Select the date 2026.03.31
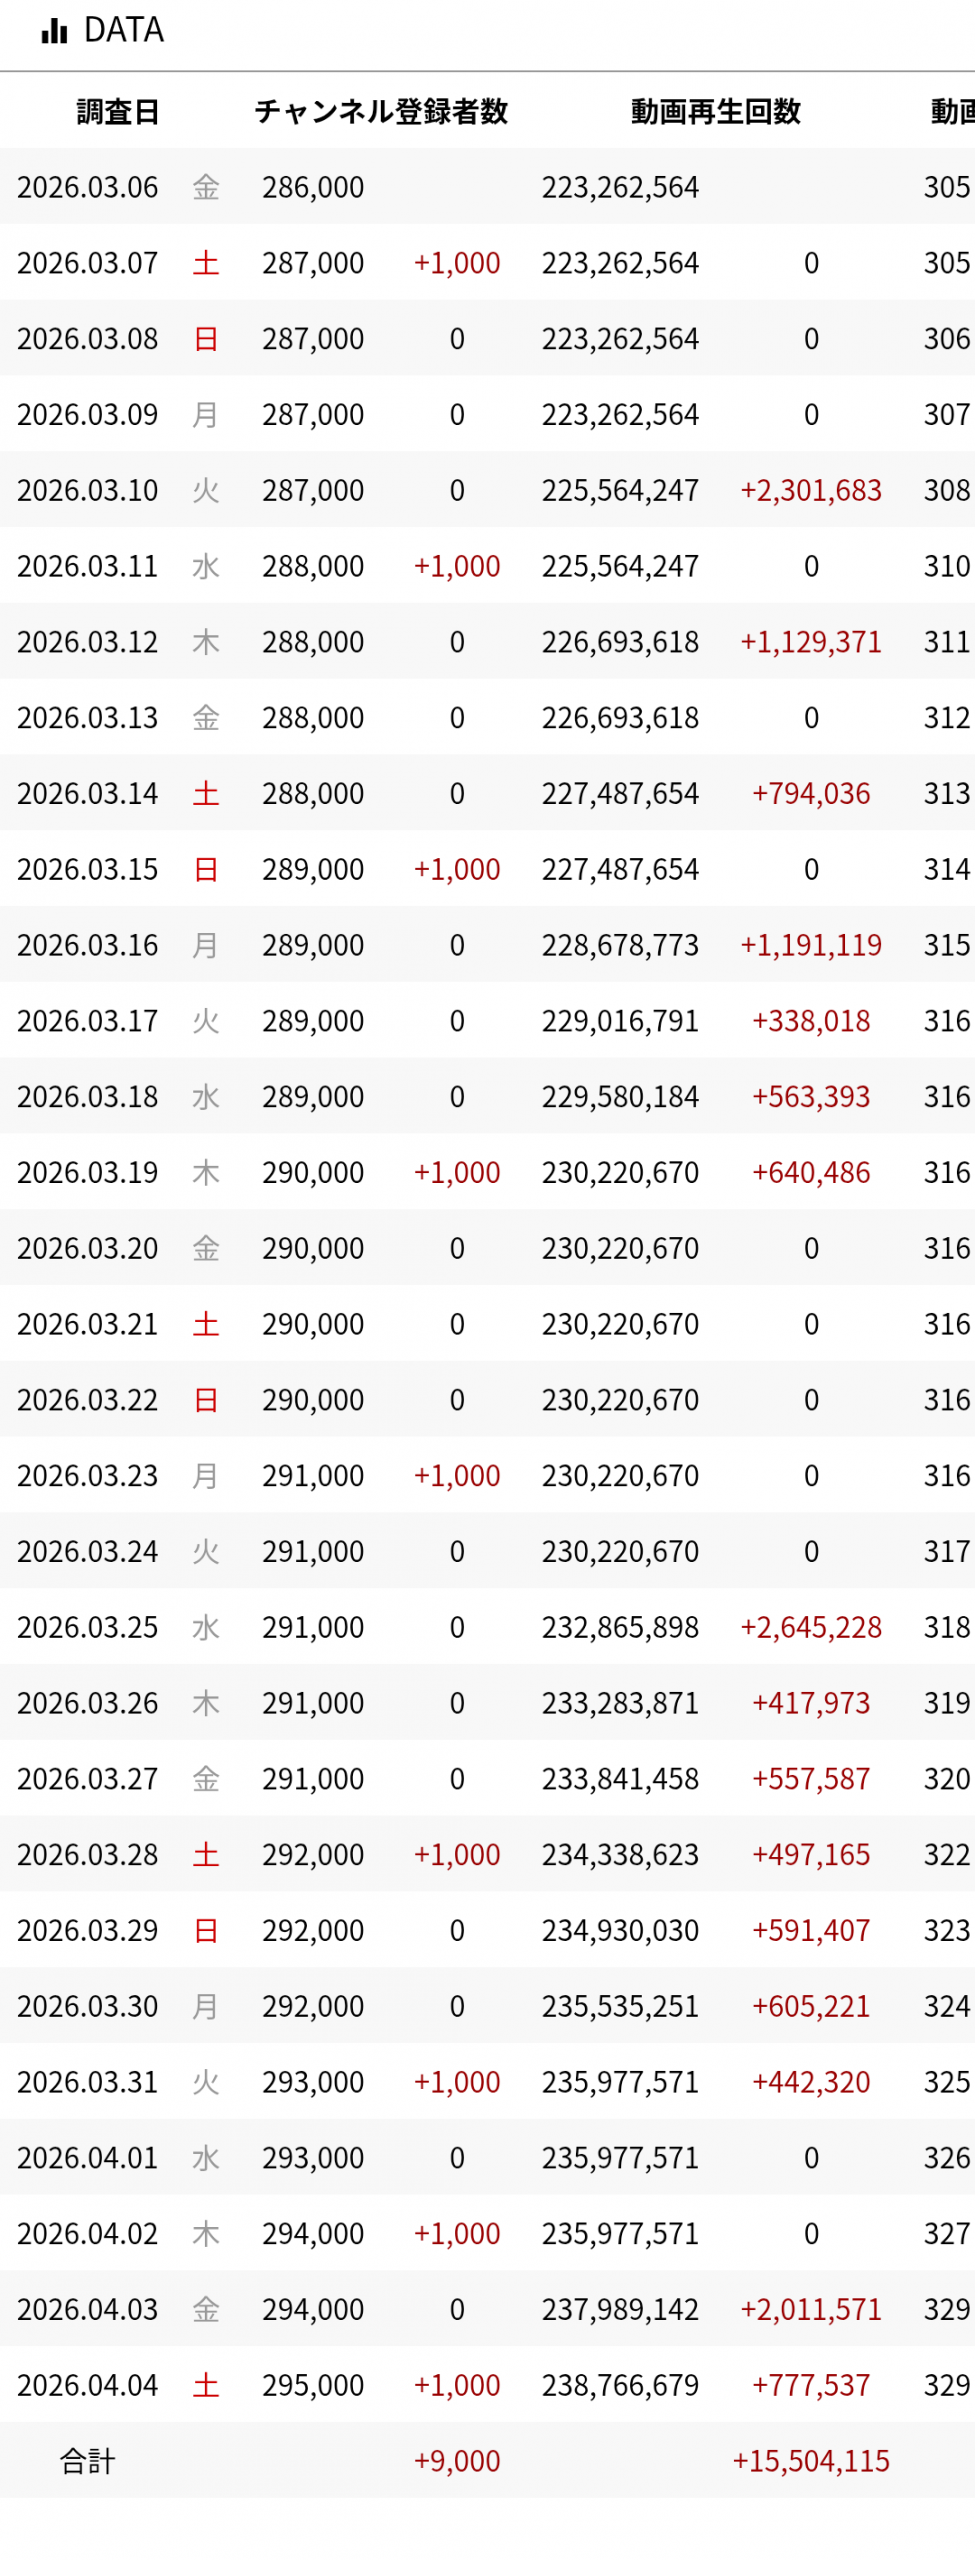 click(x=88, y=2082)
